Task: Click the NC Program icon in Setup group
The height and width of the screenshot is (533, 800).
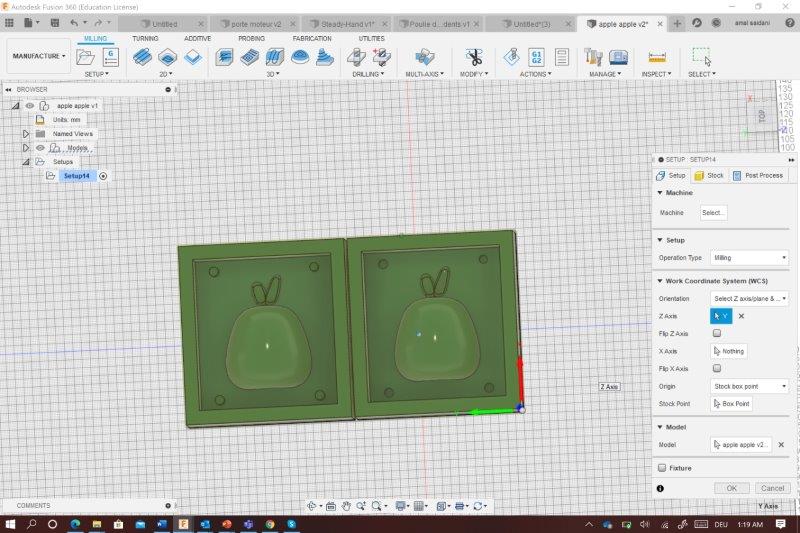Action: click(111, 57)
